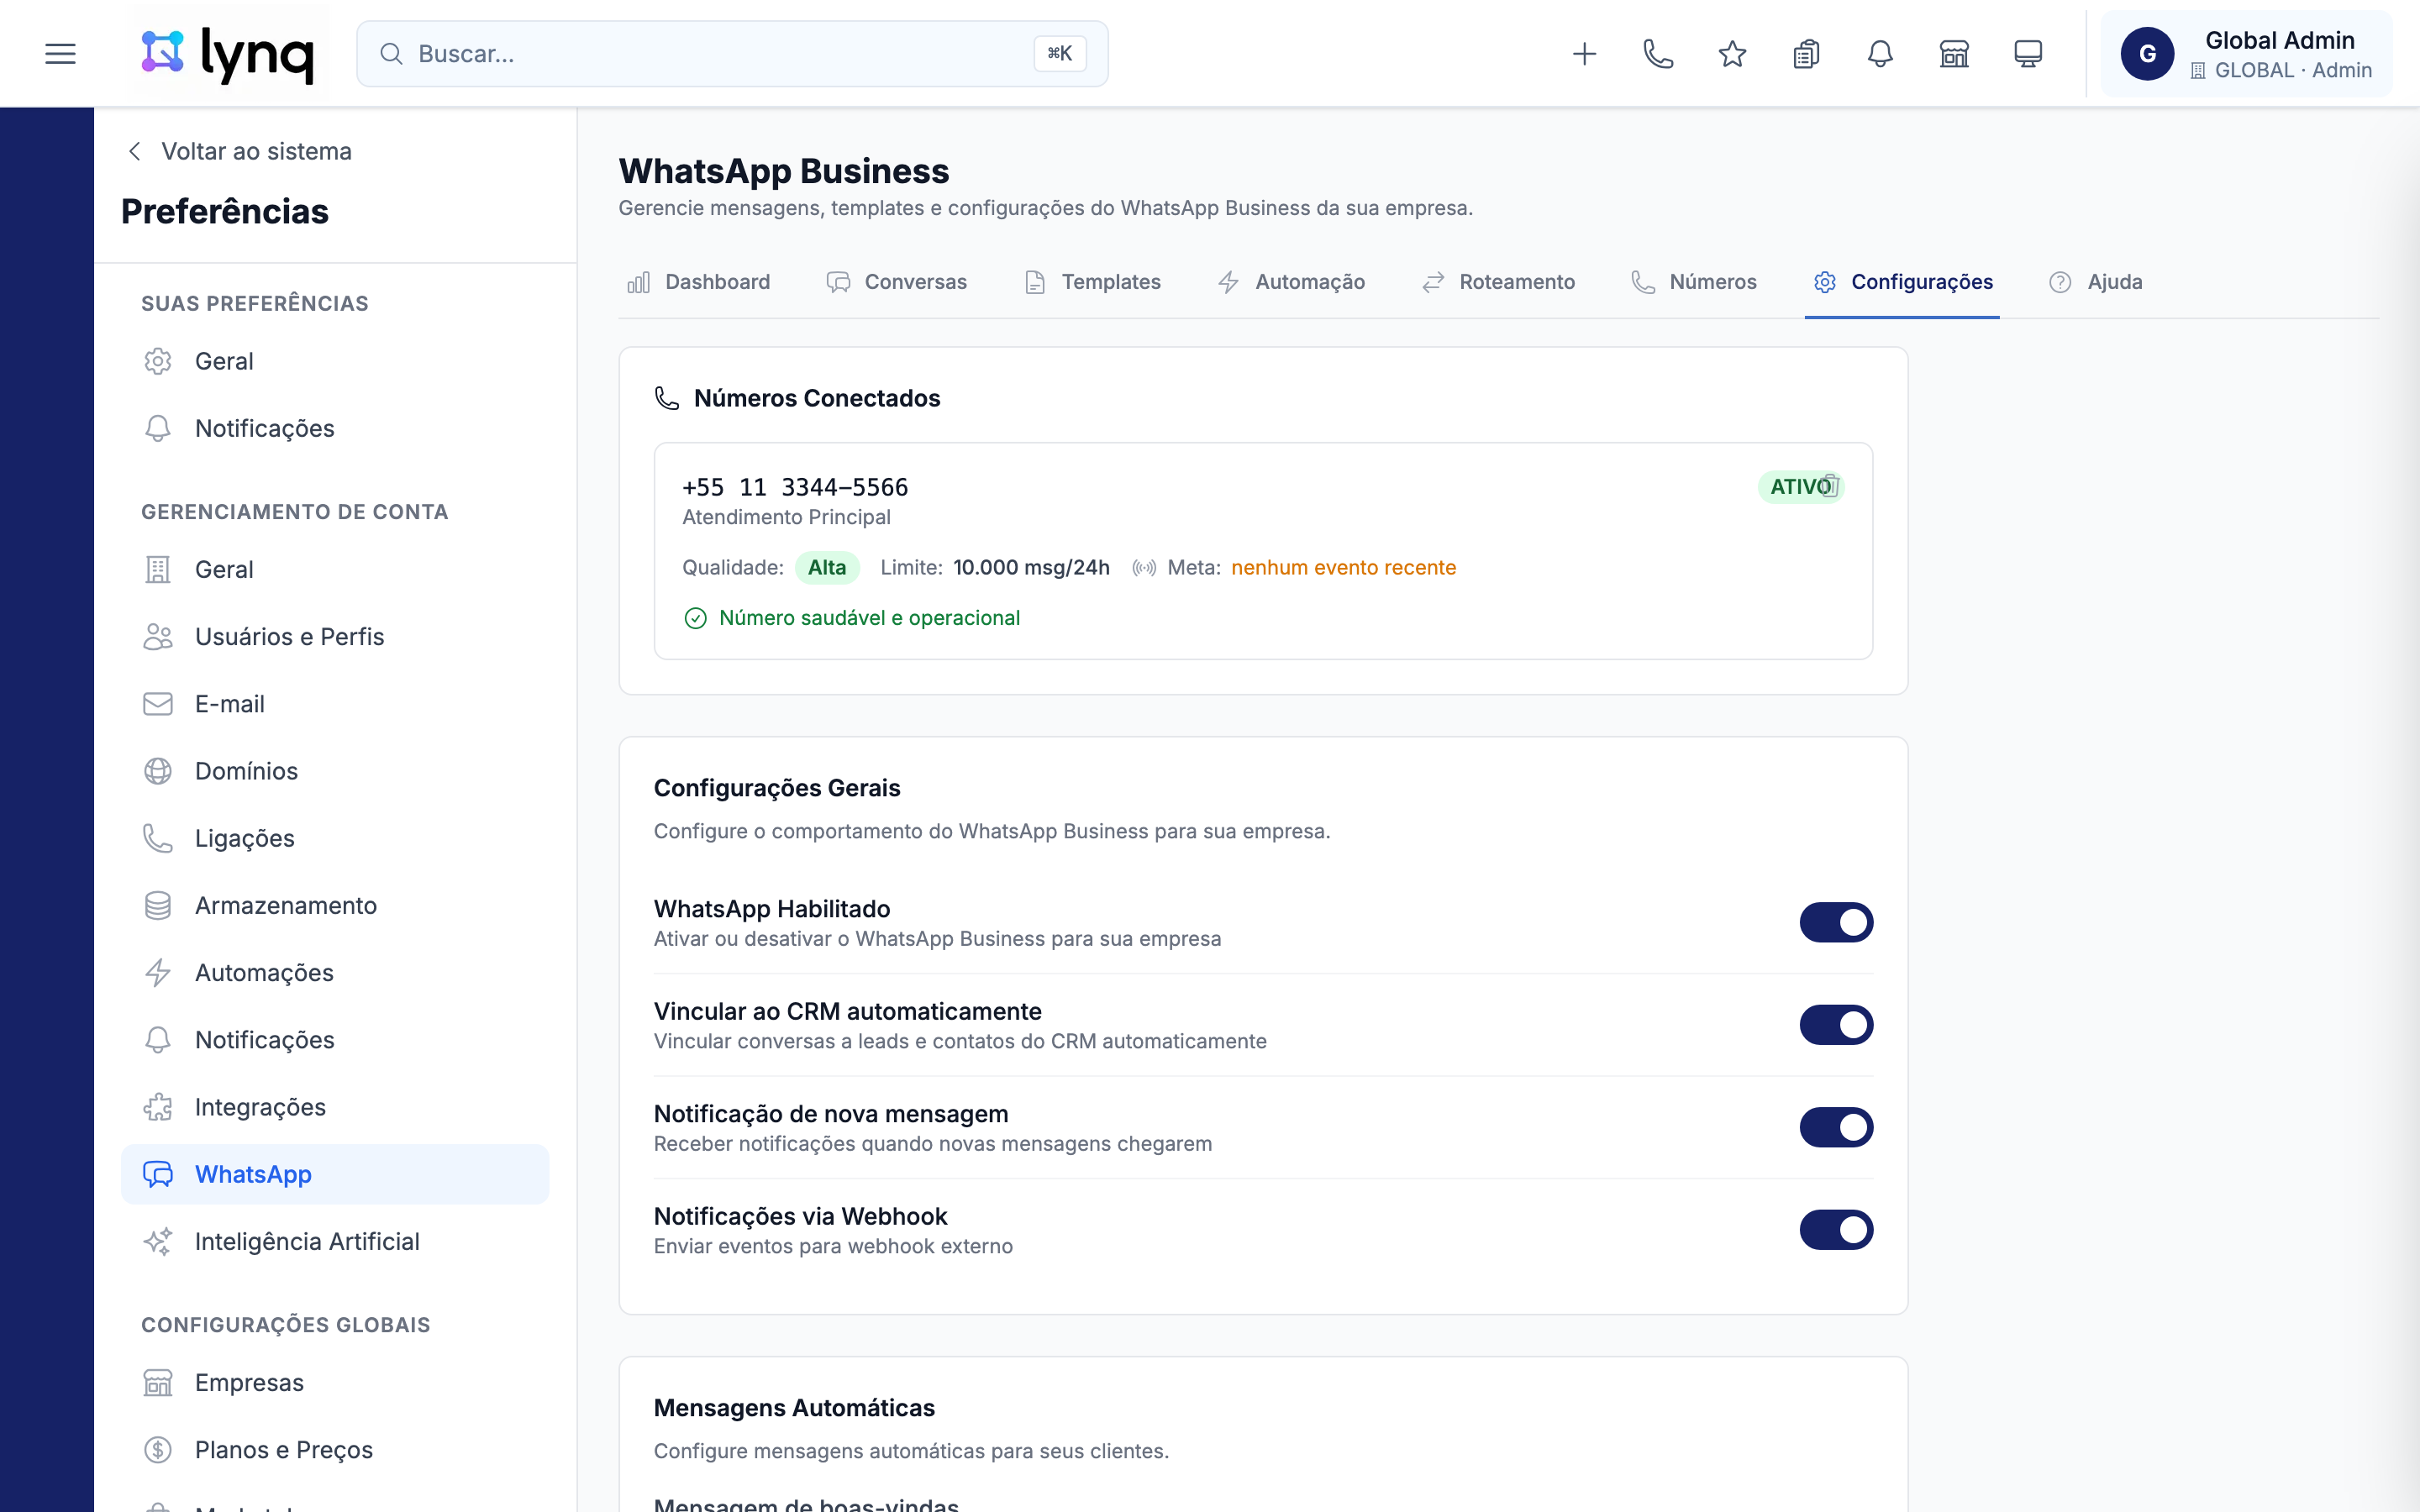This screenshot has height=1512, width=2420.
Task: Open Planos e Preços
Action: [x=335, y=1450]
